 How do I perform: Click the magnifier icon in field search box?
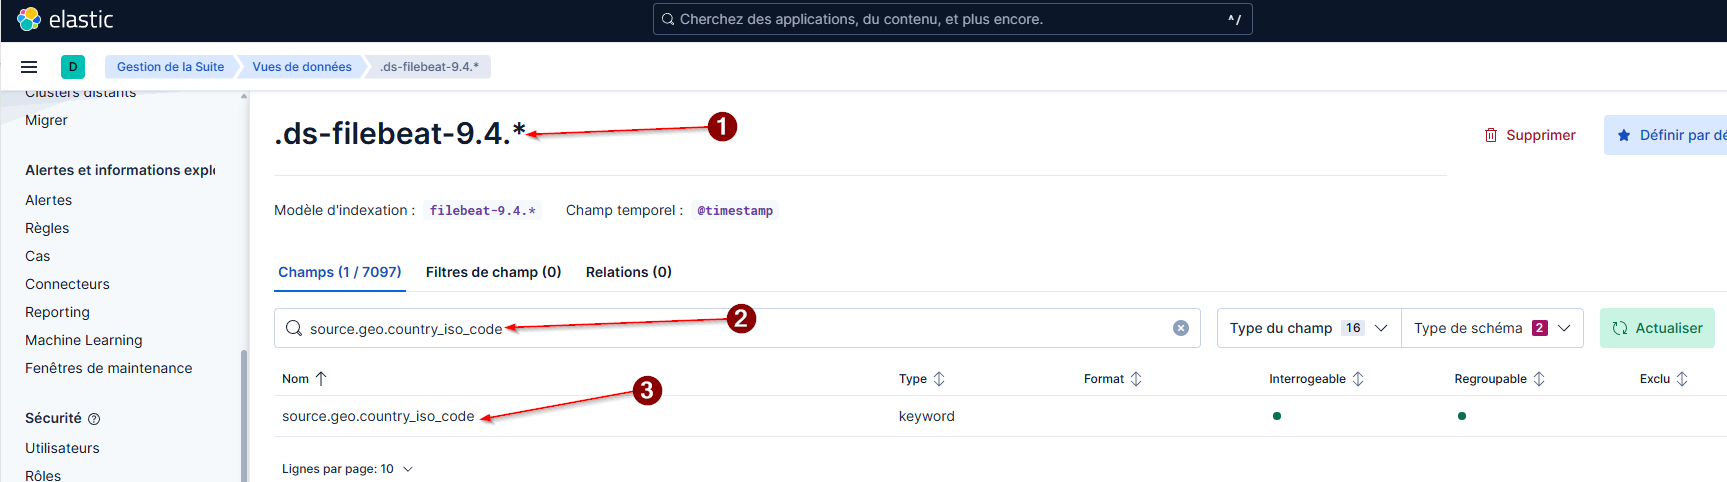[x=294, y=328]
